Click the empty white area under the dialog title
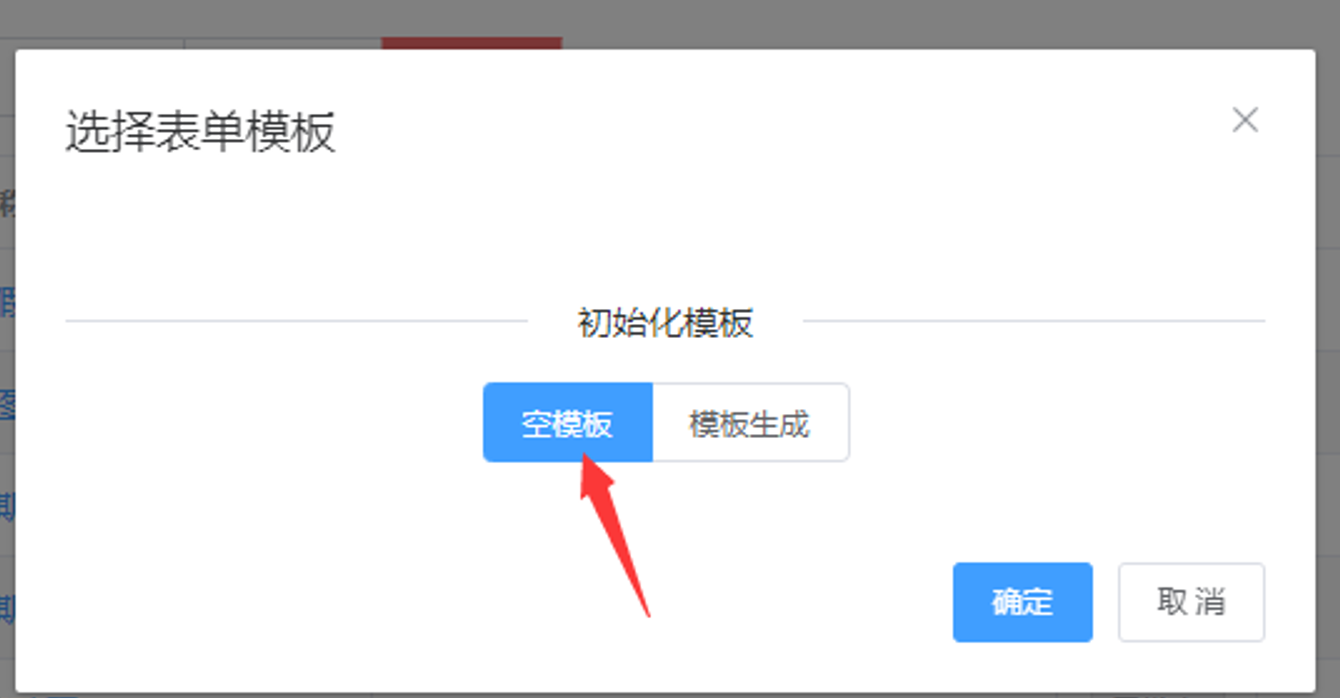 [665, 230]
